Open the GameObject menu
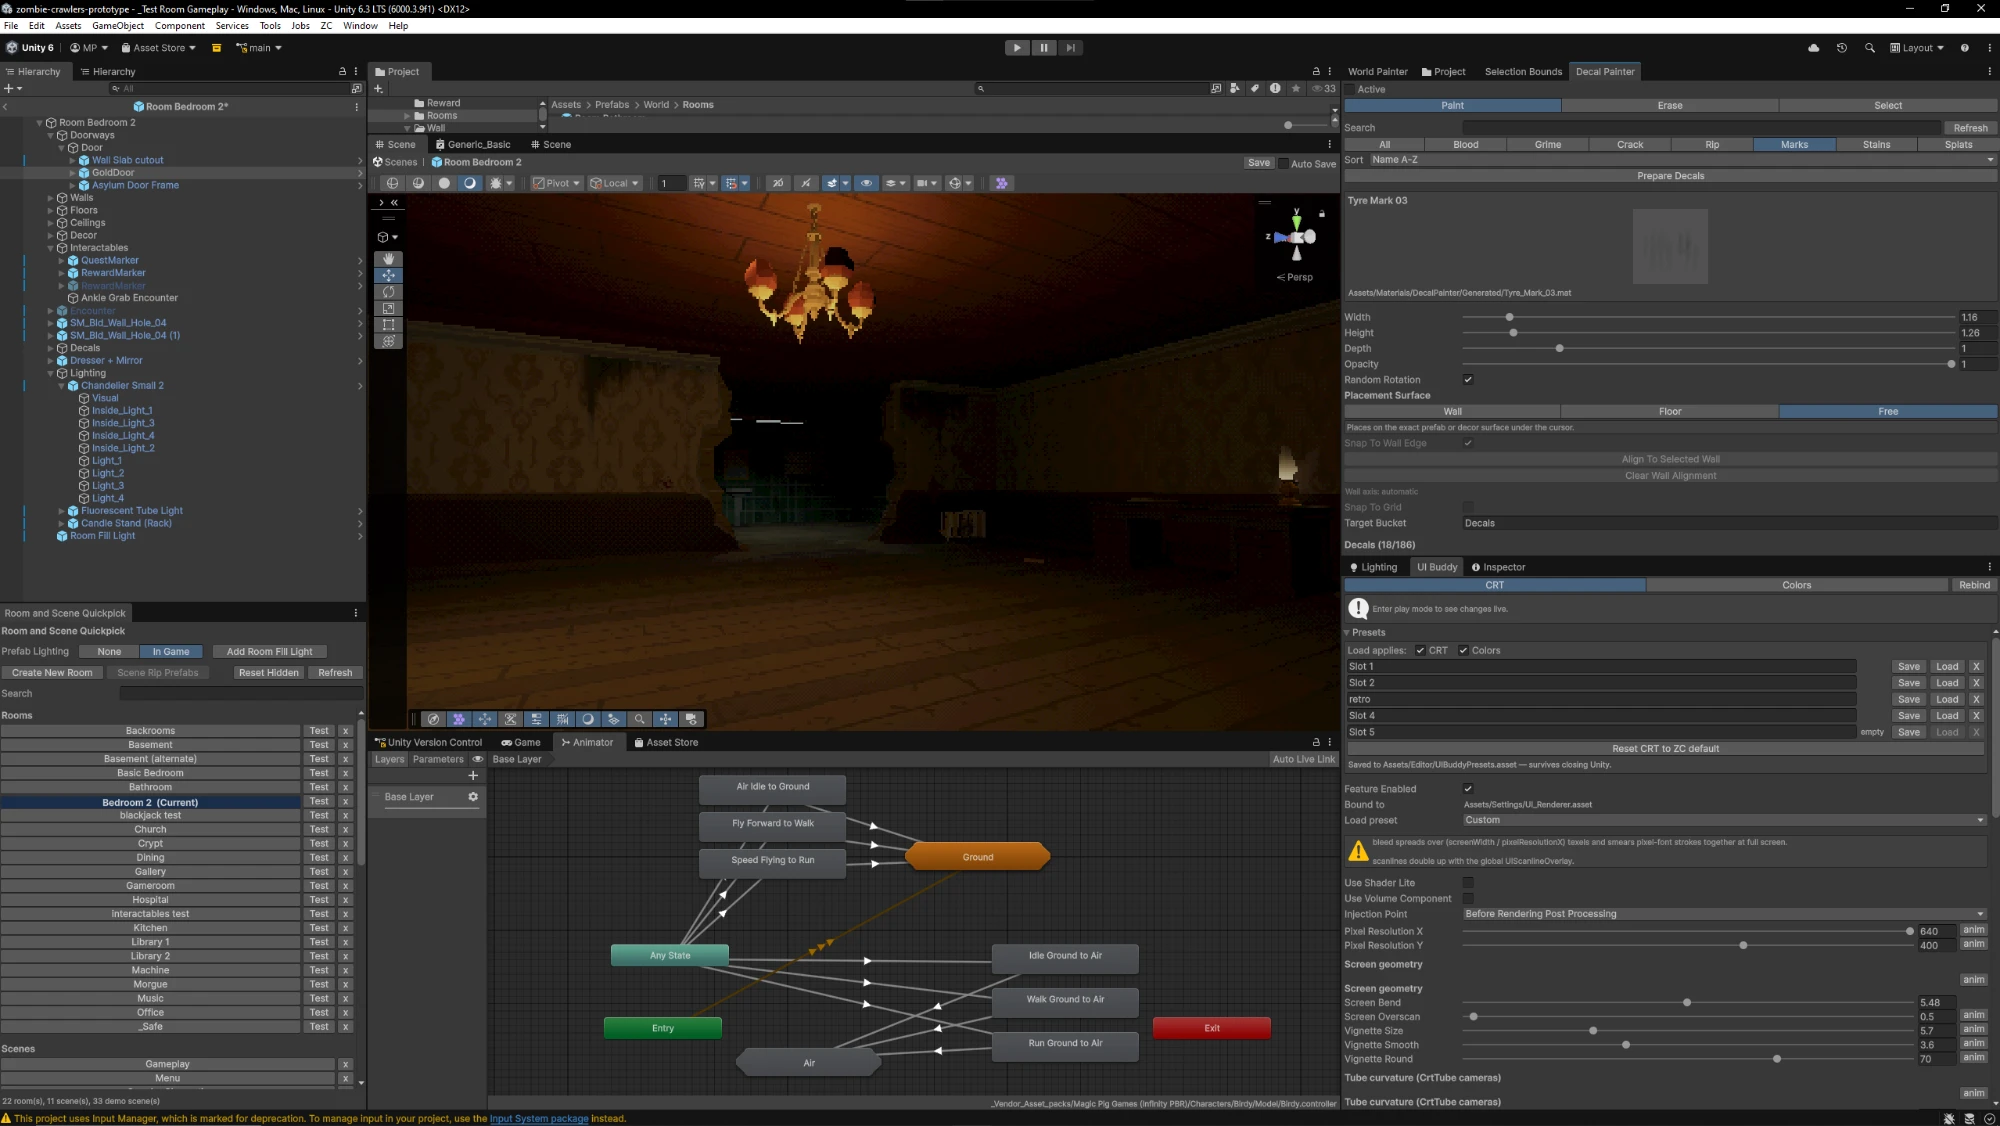This screenshot has height=1126, width=2000. pos(118,26)
